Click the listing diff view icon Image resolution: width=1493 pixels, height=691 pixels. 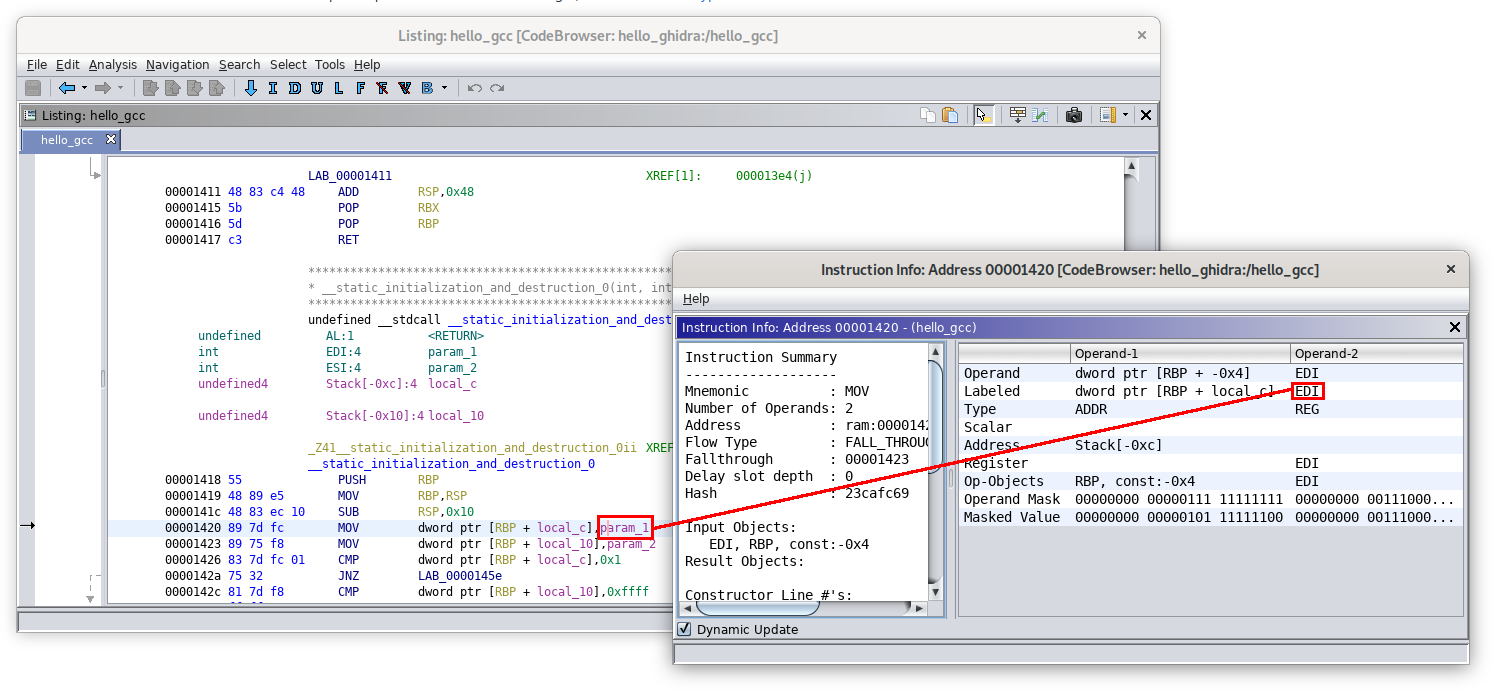point(1040,115)
